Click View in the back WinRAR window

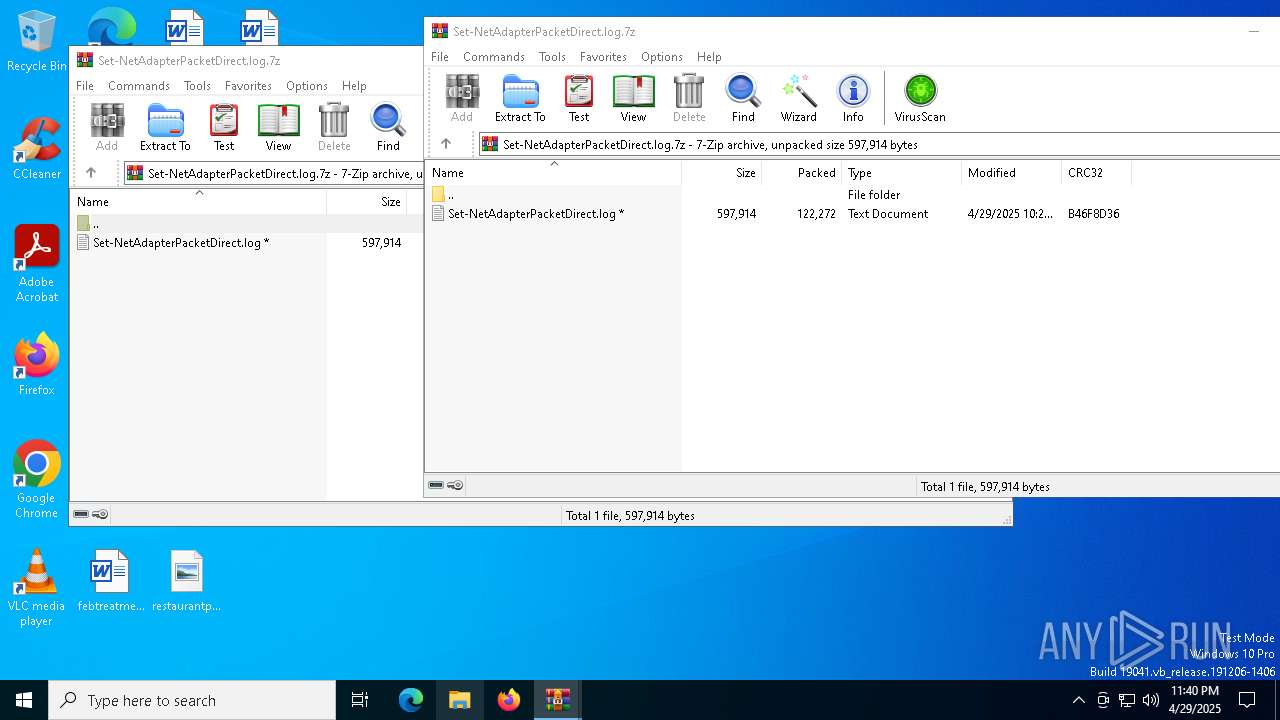(278, 127)
